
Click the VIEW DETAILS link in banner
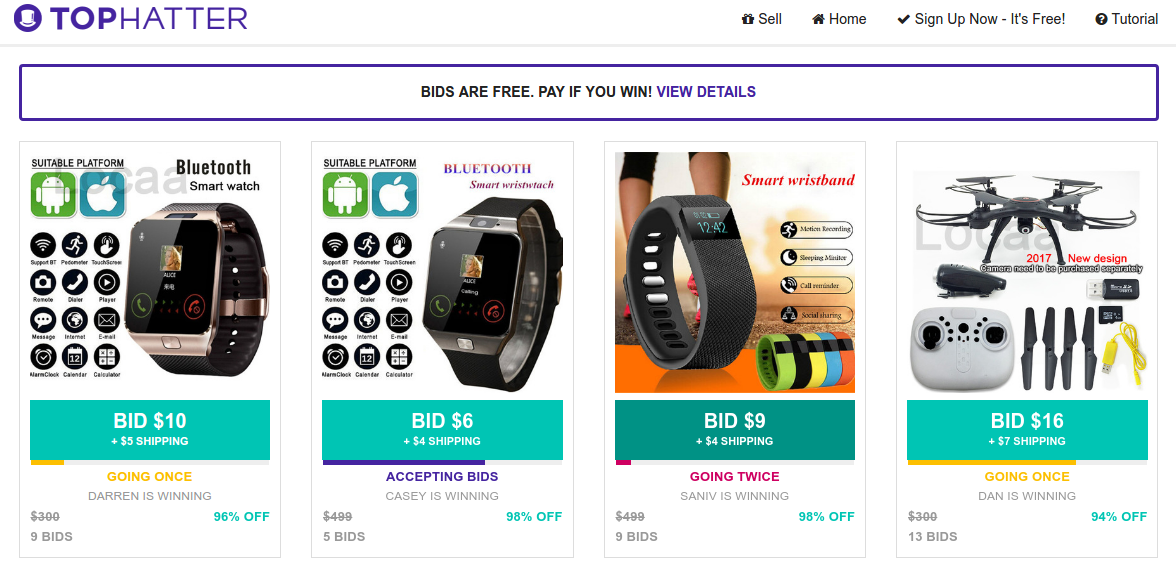click(x=706, y=92)
